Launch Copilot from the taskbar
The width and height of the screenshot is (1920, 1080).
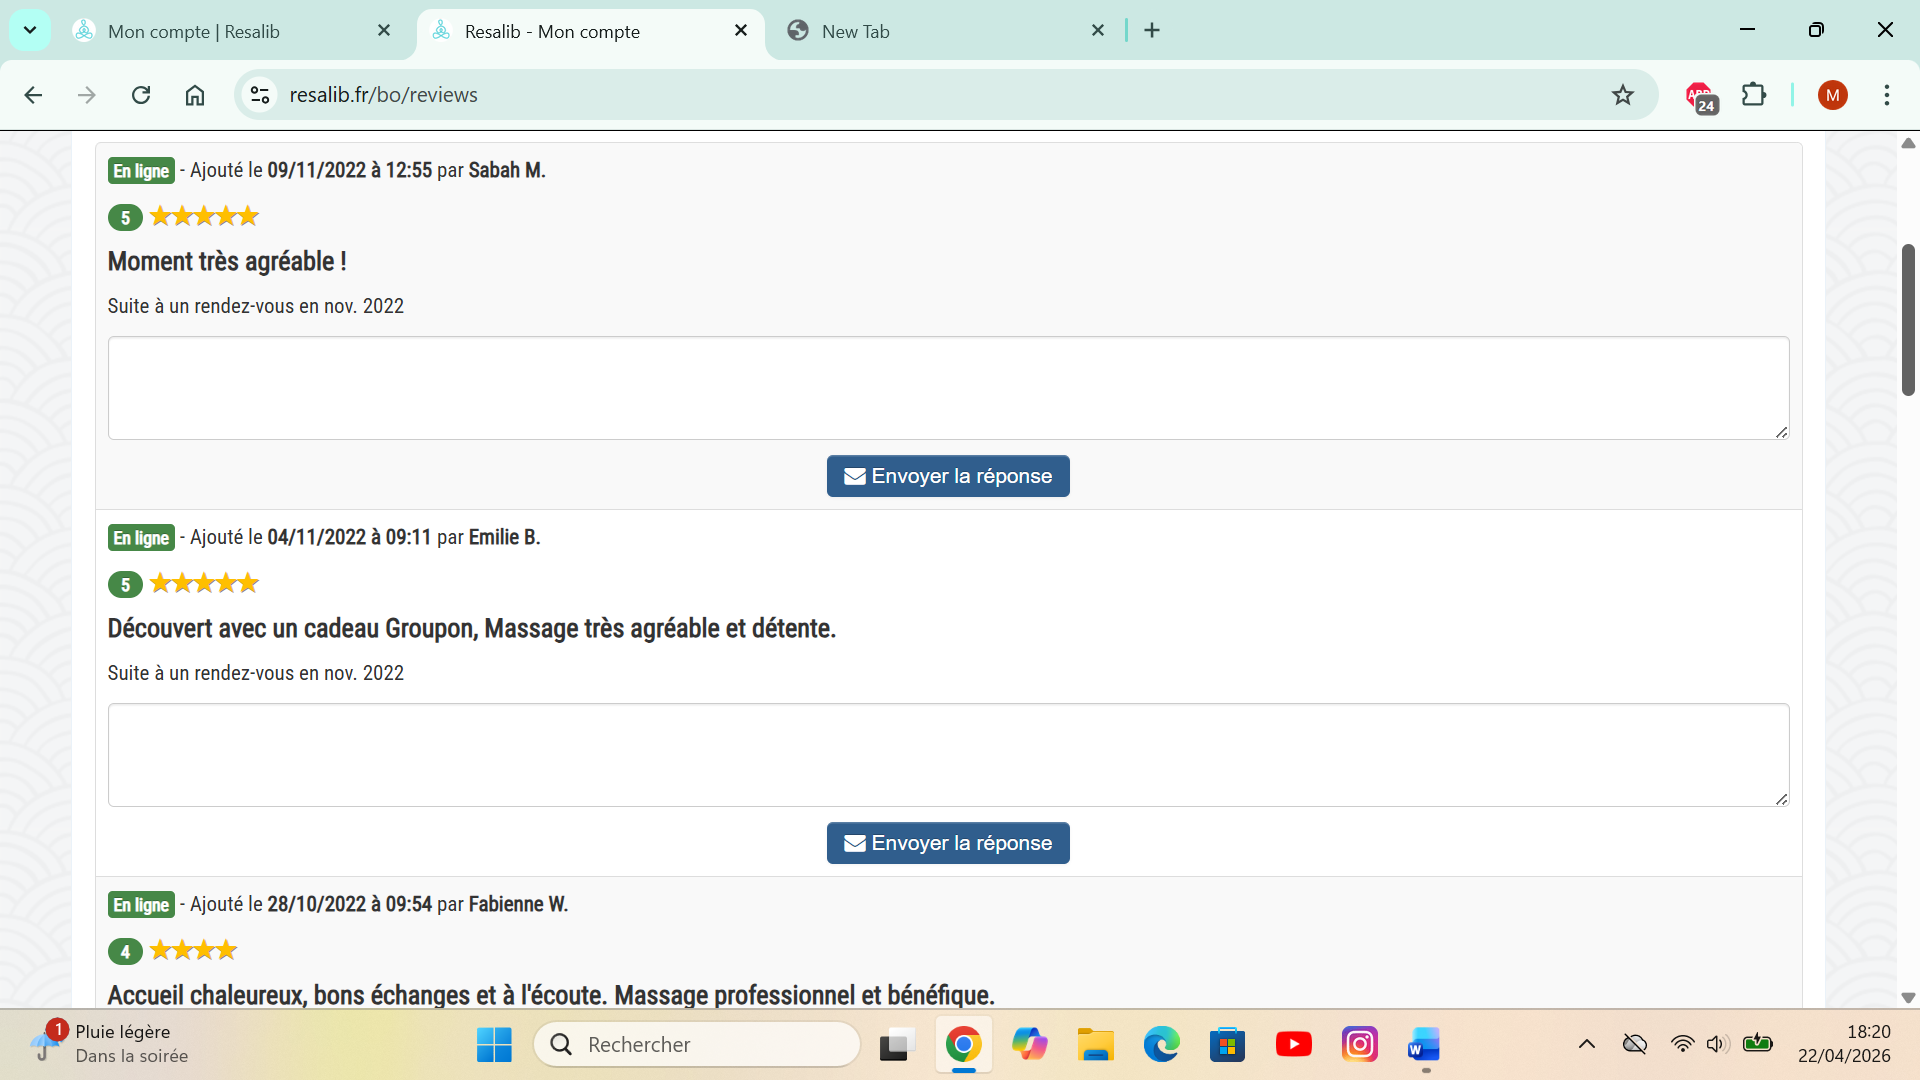pyautogui.click(x=1029, y=1045)
